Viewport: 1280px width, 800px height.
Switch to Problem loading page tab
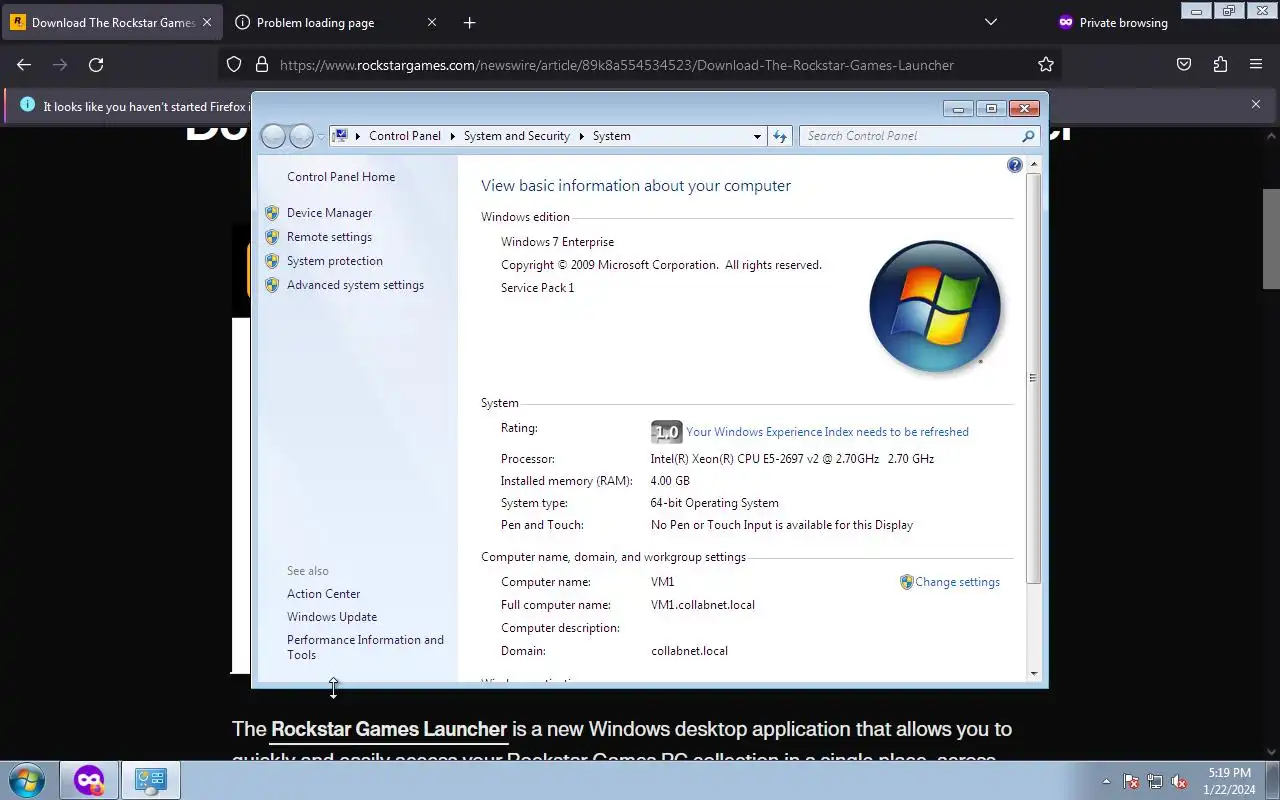click(x=315, y=22)
